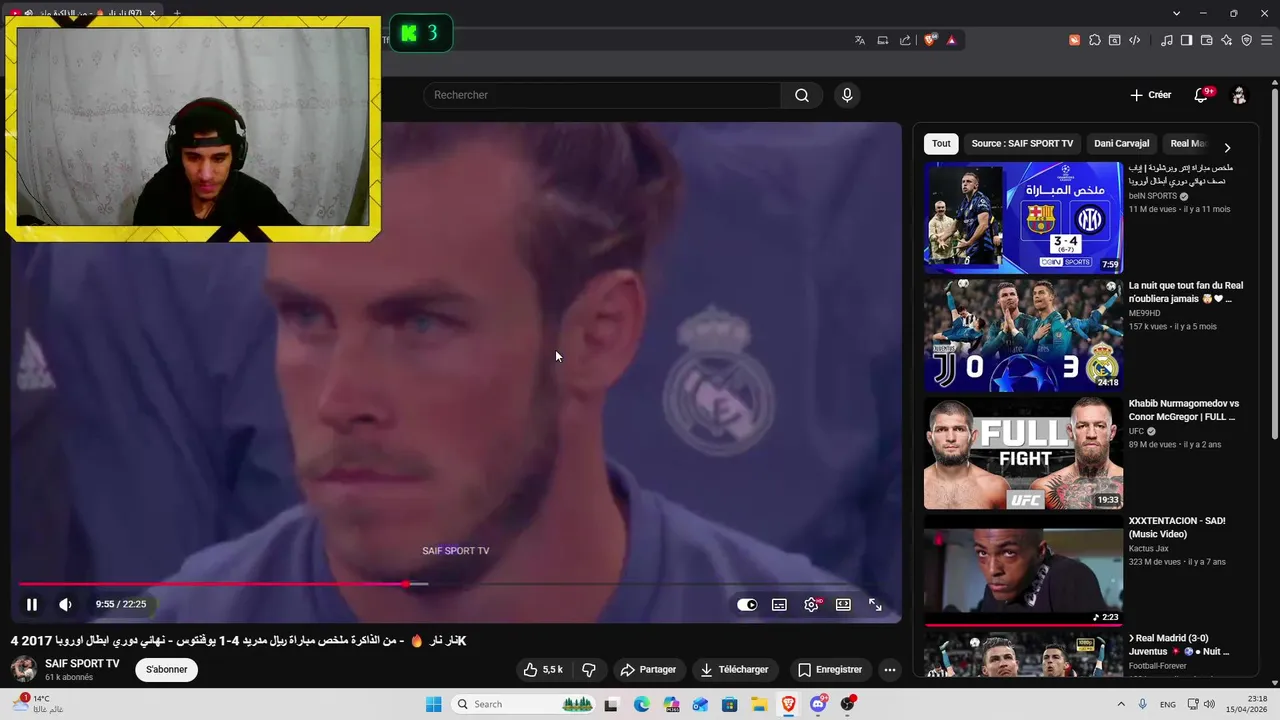Pause the video with the pause button
This screenshot has height=720, width=1280.
point(32,604)
